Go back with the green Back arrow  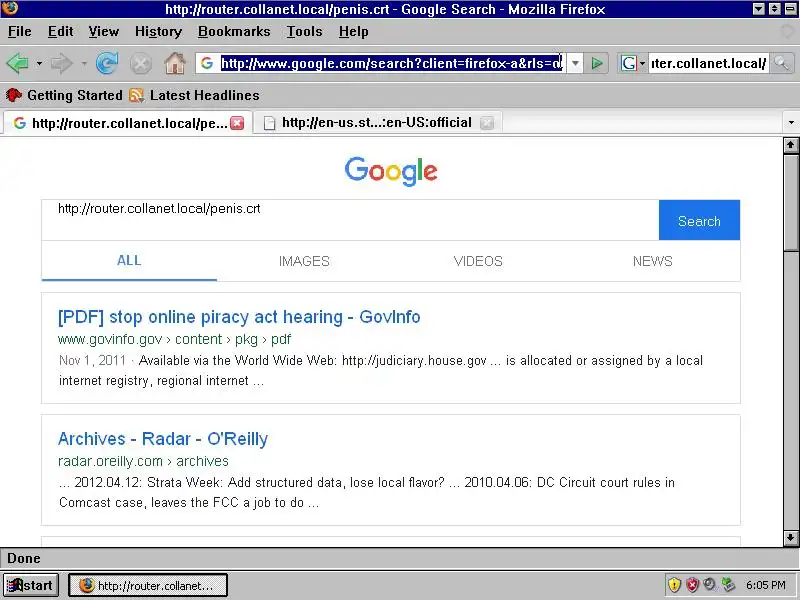pyautogui.click(x=18, y=64)
